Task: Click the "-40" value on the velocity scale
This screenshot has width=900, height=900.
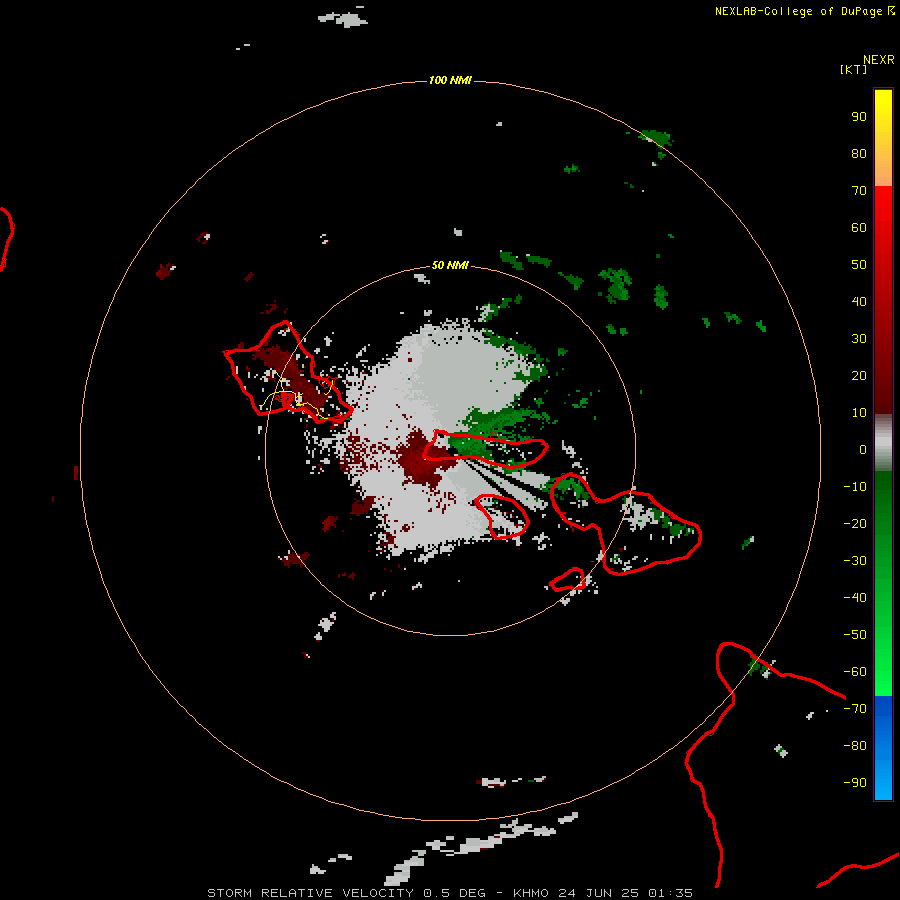Action: 855,598
